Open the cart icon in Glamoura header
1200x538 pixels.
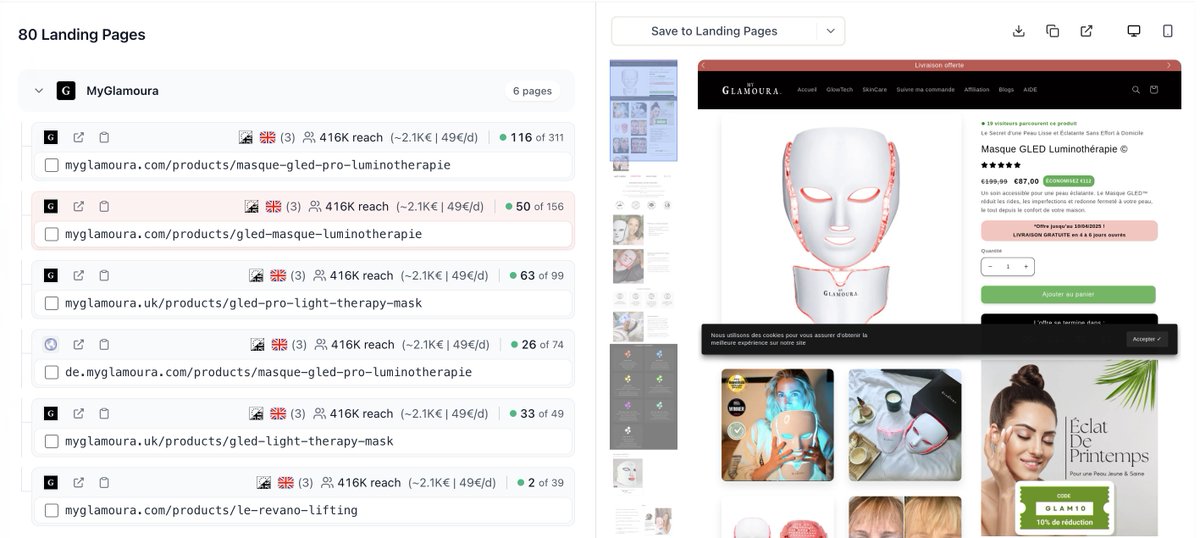point(1154,89)
